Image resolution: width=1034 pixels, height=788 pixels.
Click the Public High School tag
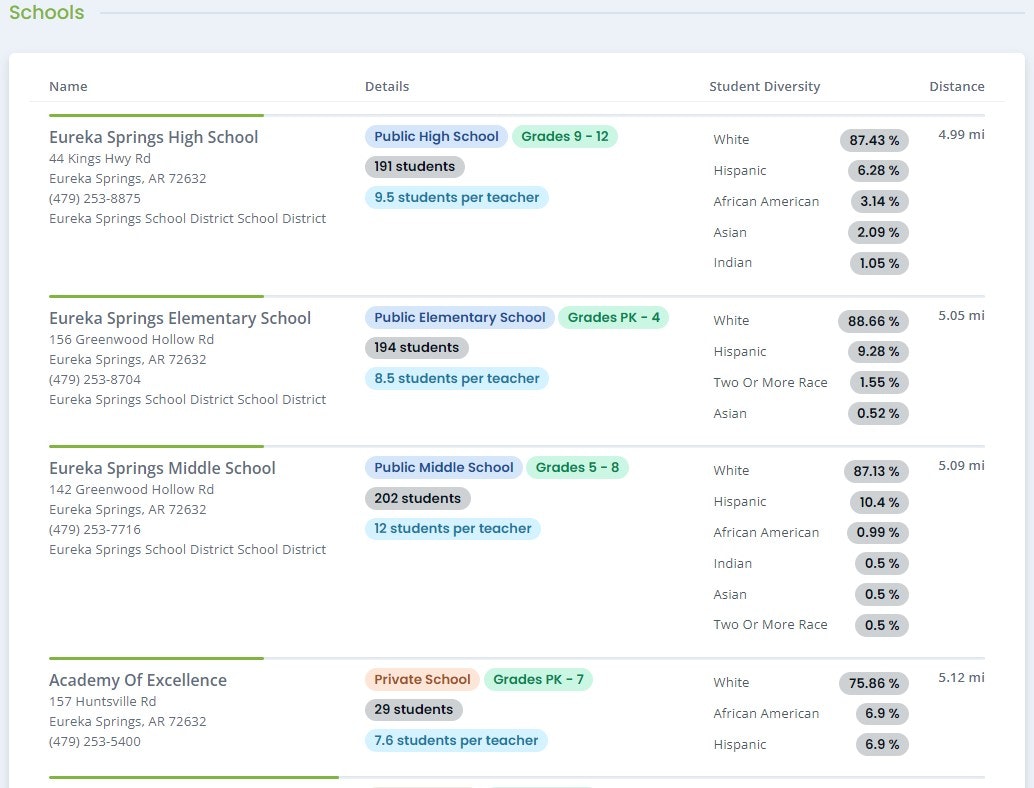(436, 136)
